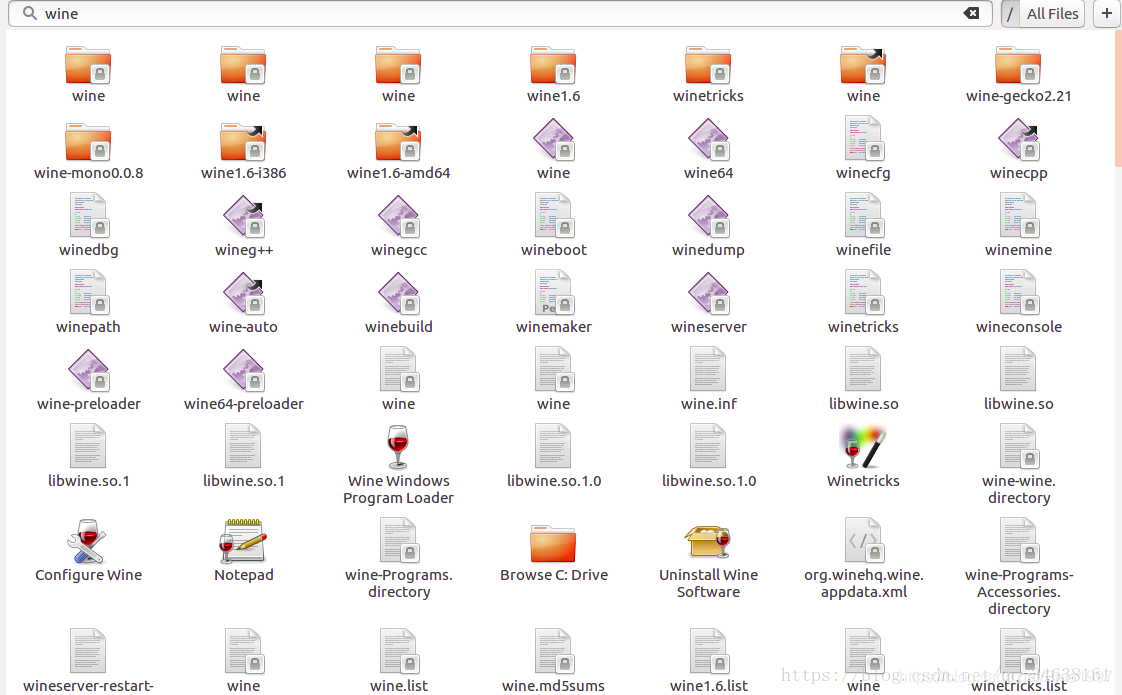The width and height of the screenshot is (1122, 695).
Task: Click the '/' search location button
Action: (1010, 14)
